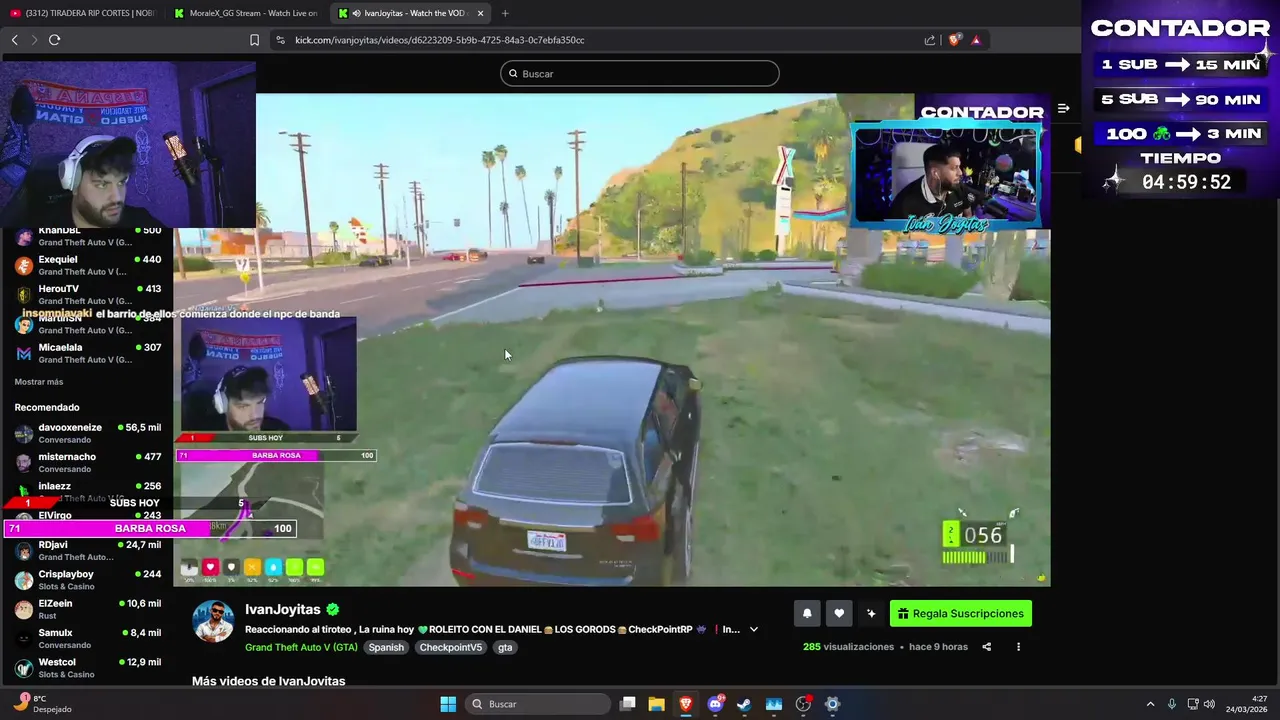Open Task View from the taskbar

628,704
